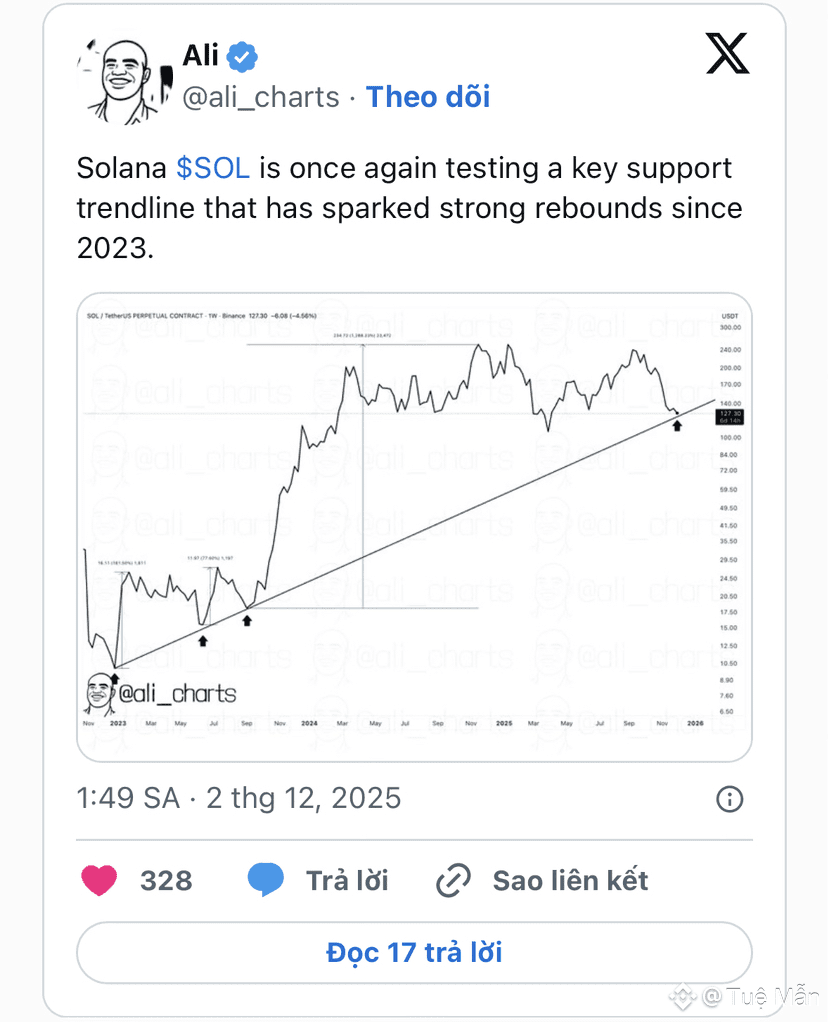The height and width of the screenshot is (1022, 828).
Task: Follow Ali via Theo dõi link
Action: [x=428, y=97]
